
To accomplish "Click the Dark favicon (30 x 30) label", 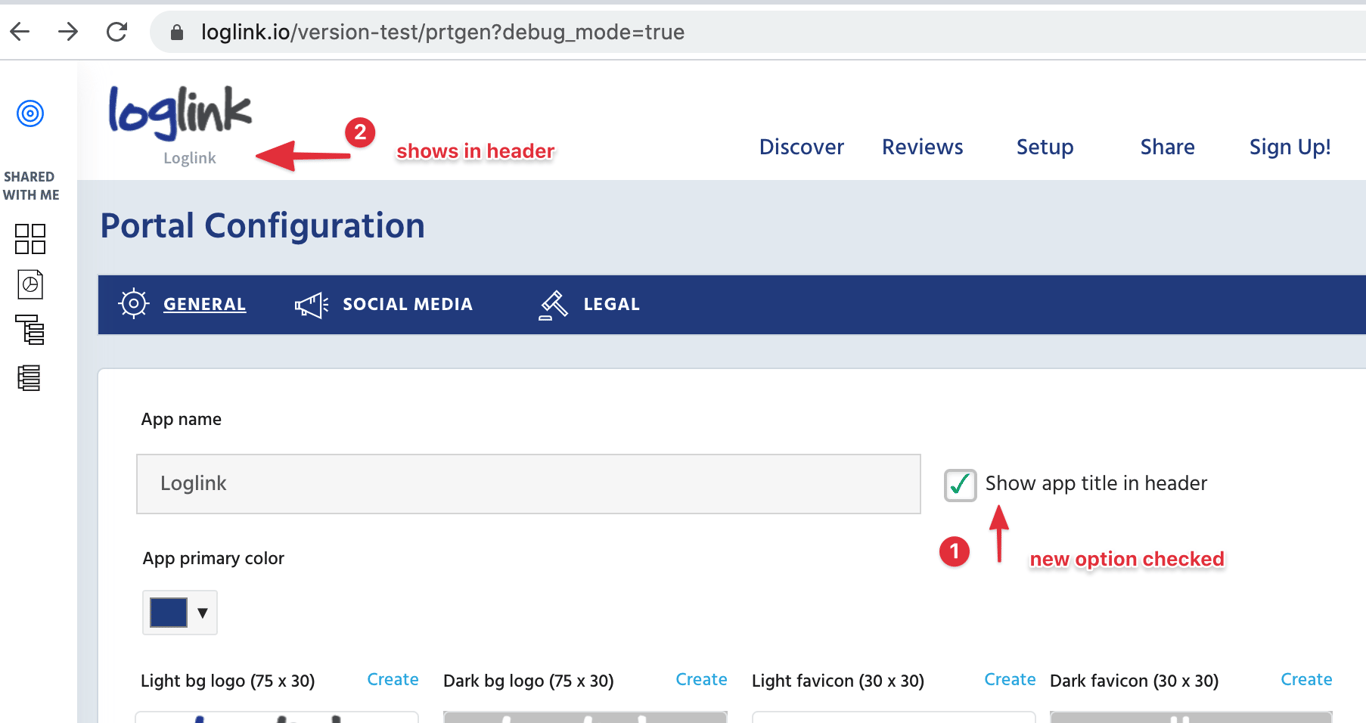I will pyautogui.click(x=1134, y=681).
